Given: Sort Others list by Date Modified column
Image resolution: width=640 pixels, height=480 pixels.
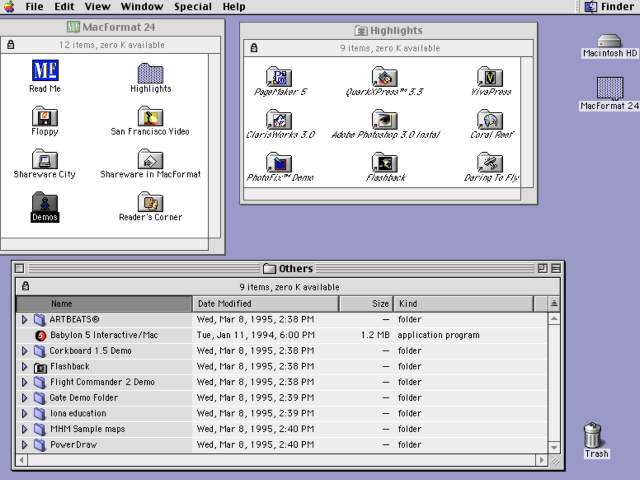Looking at the screenshot, I should (x=265, y=304).
